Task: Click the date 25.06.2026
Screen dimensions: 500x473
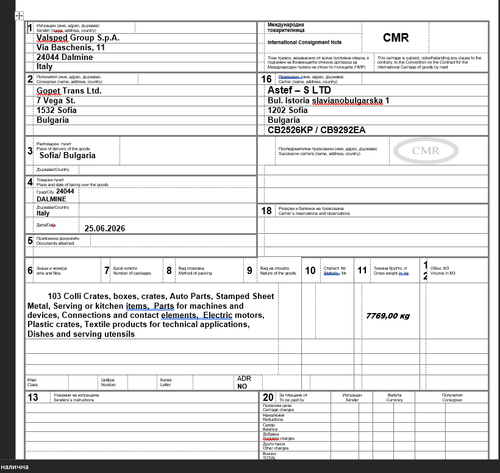Action: (x=105, y=228)
